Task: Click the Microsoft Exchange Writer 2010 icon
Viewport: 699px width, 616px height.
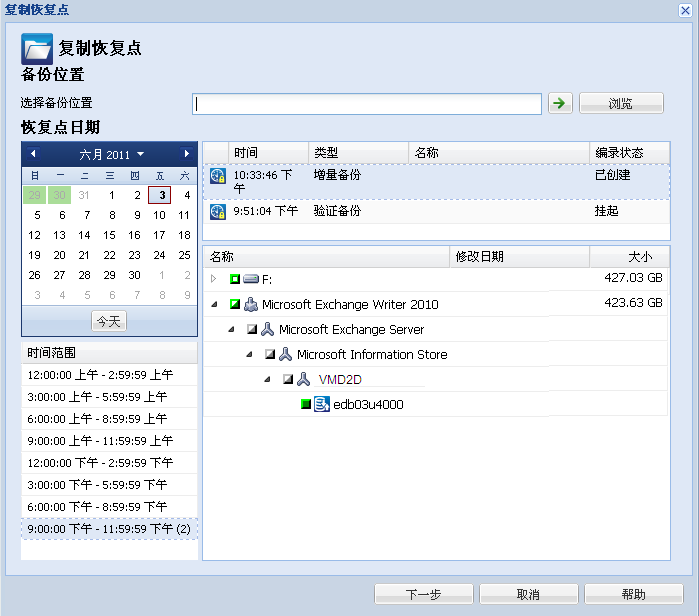Action: 251,304
